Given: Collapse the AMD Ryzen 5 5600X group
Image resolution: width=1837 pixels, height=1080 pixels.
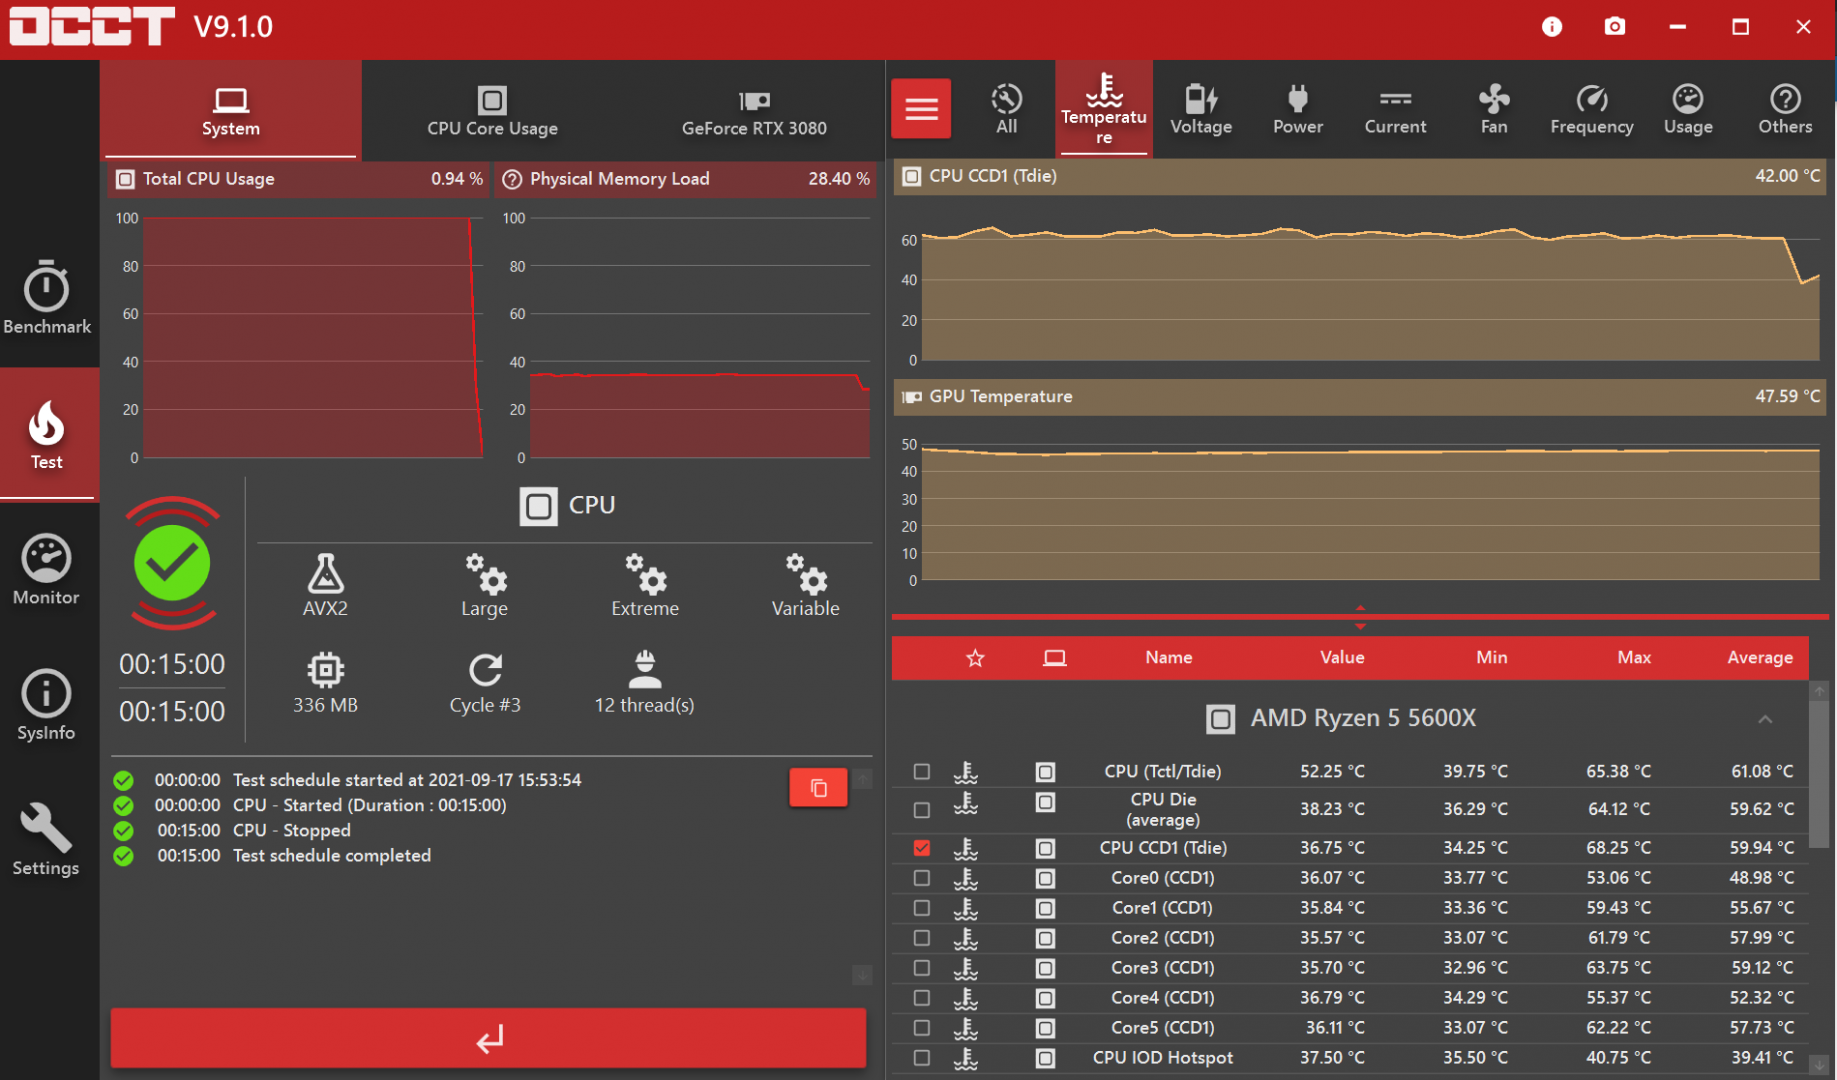Looking at the screenshot, I should [1765, 719].
